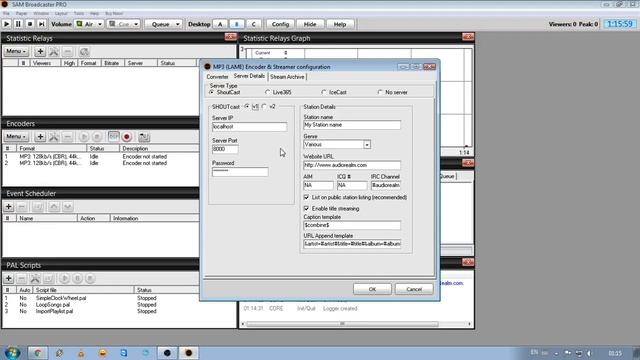Viewport: 640px width, 360px height.
Task: Switch to Desktop B
Action: [237, 24]
